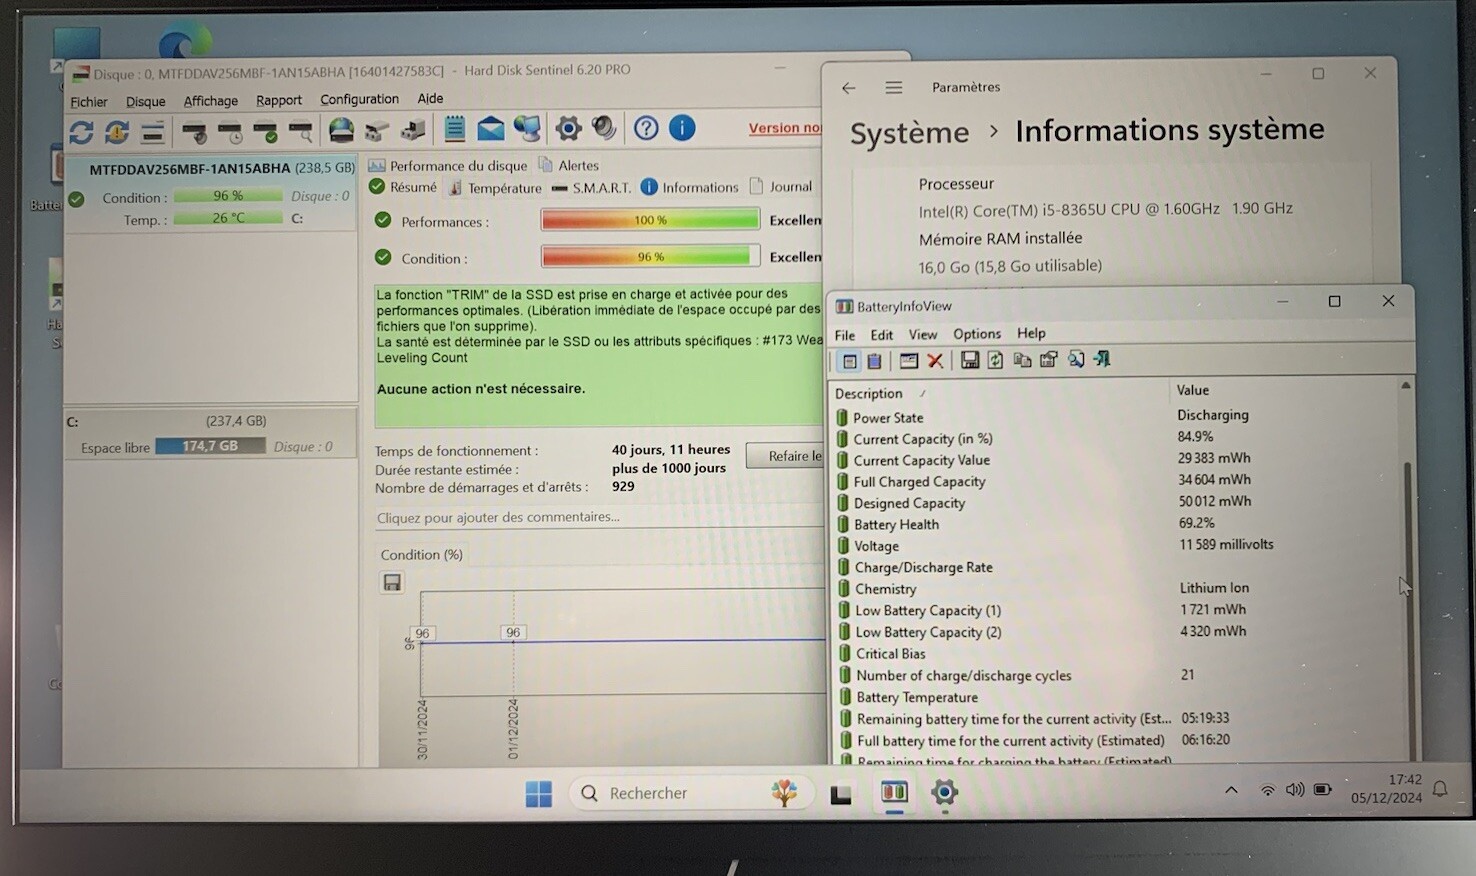Click the refresh disk information icon
The image size is (1476, 876).
point(82,131)
